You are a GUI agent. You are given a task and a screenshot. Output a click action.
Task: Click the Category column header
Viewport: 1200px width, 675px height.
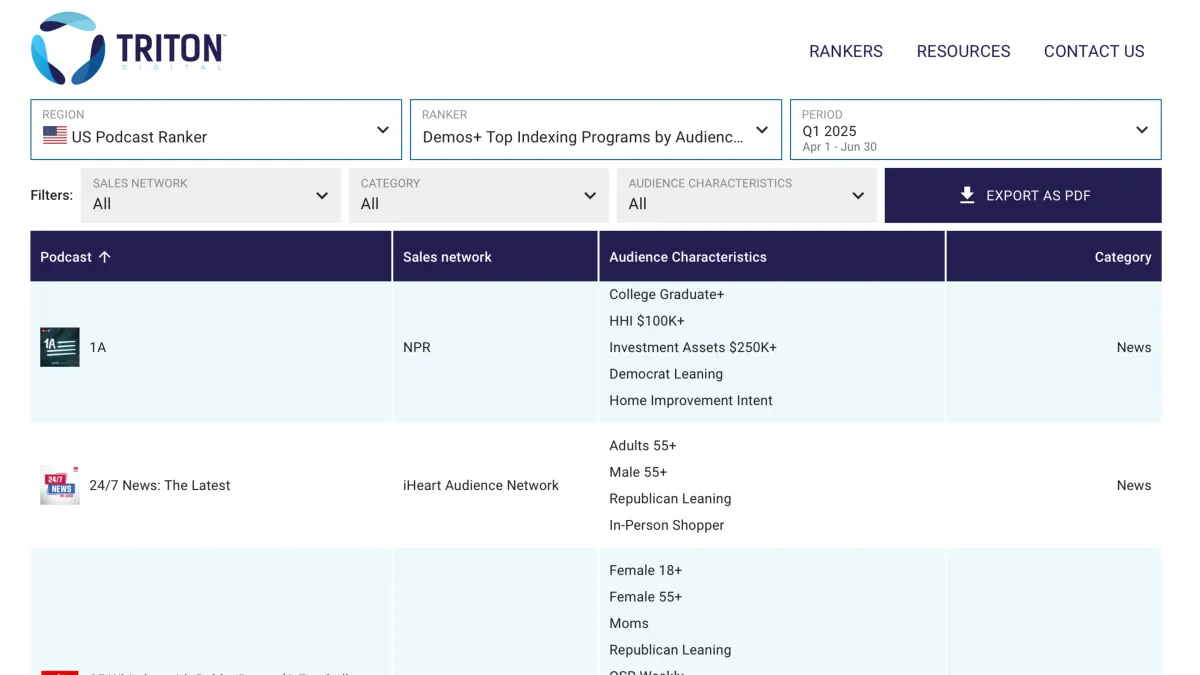tap(1122, 256)
